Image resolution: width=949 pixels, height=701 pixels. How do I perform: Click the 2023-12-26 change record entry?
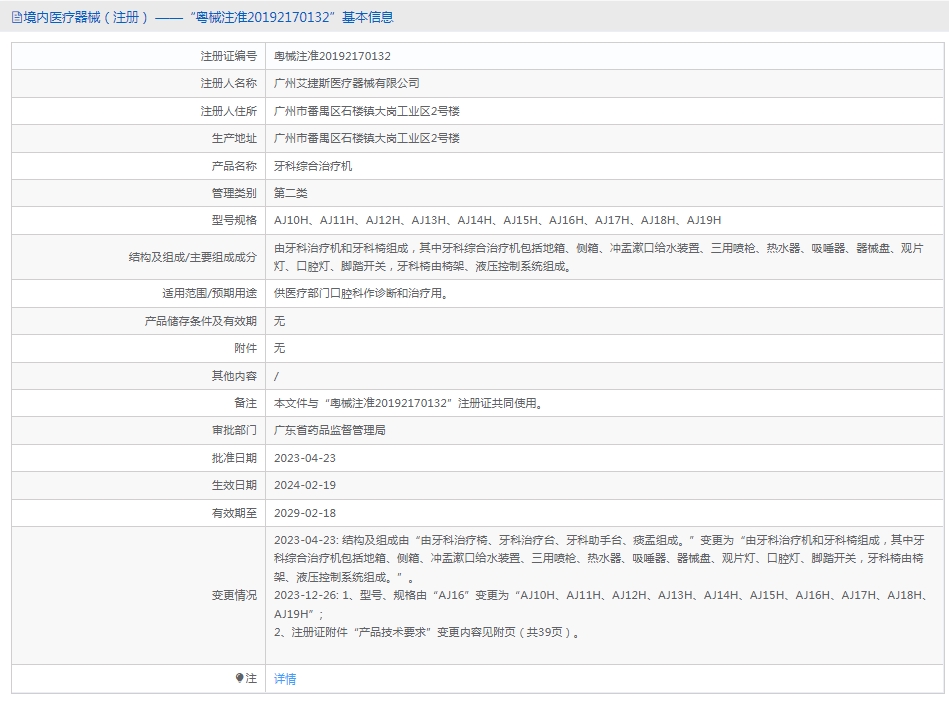pos(600,604)
